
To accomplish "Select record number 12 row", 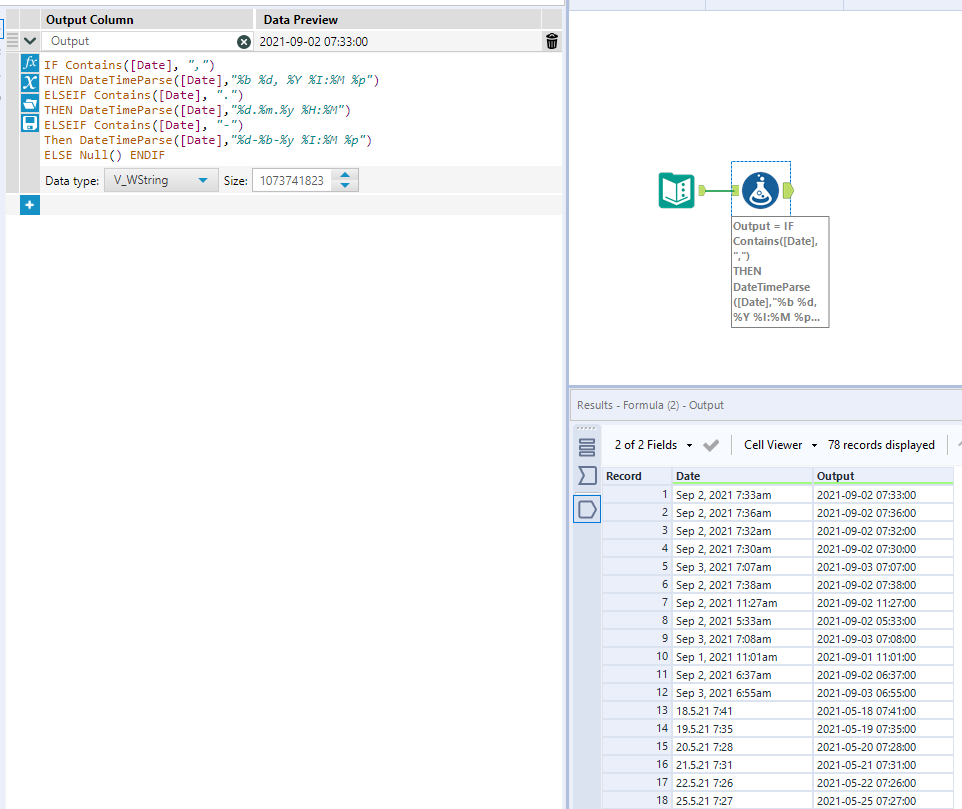I will [637, 693].
